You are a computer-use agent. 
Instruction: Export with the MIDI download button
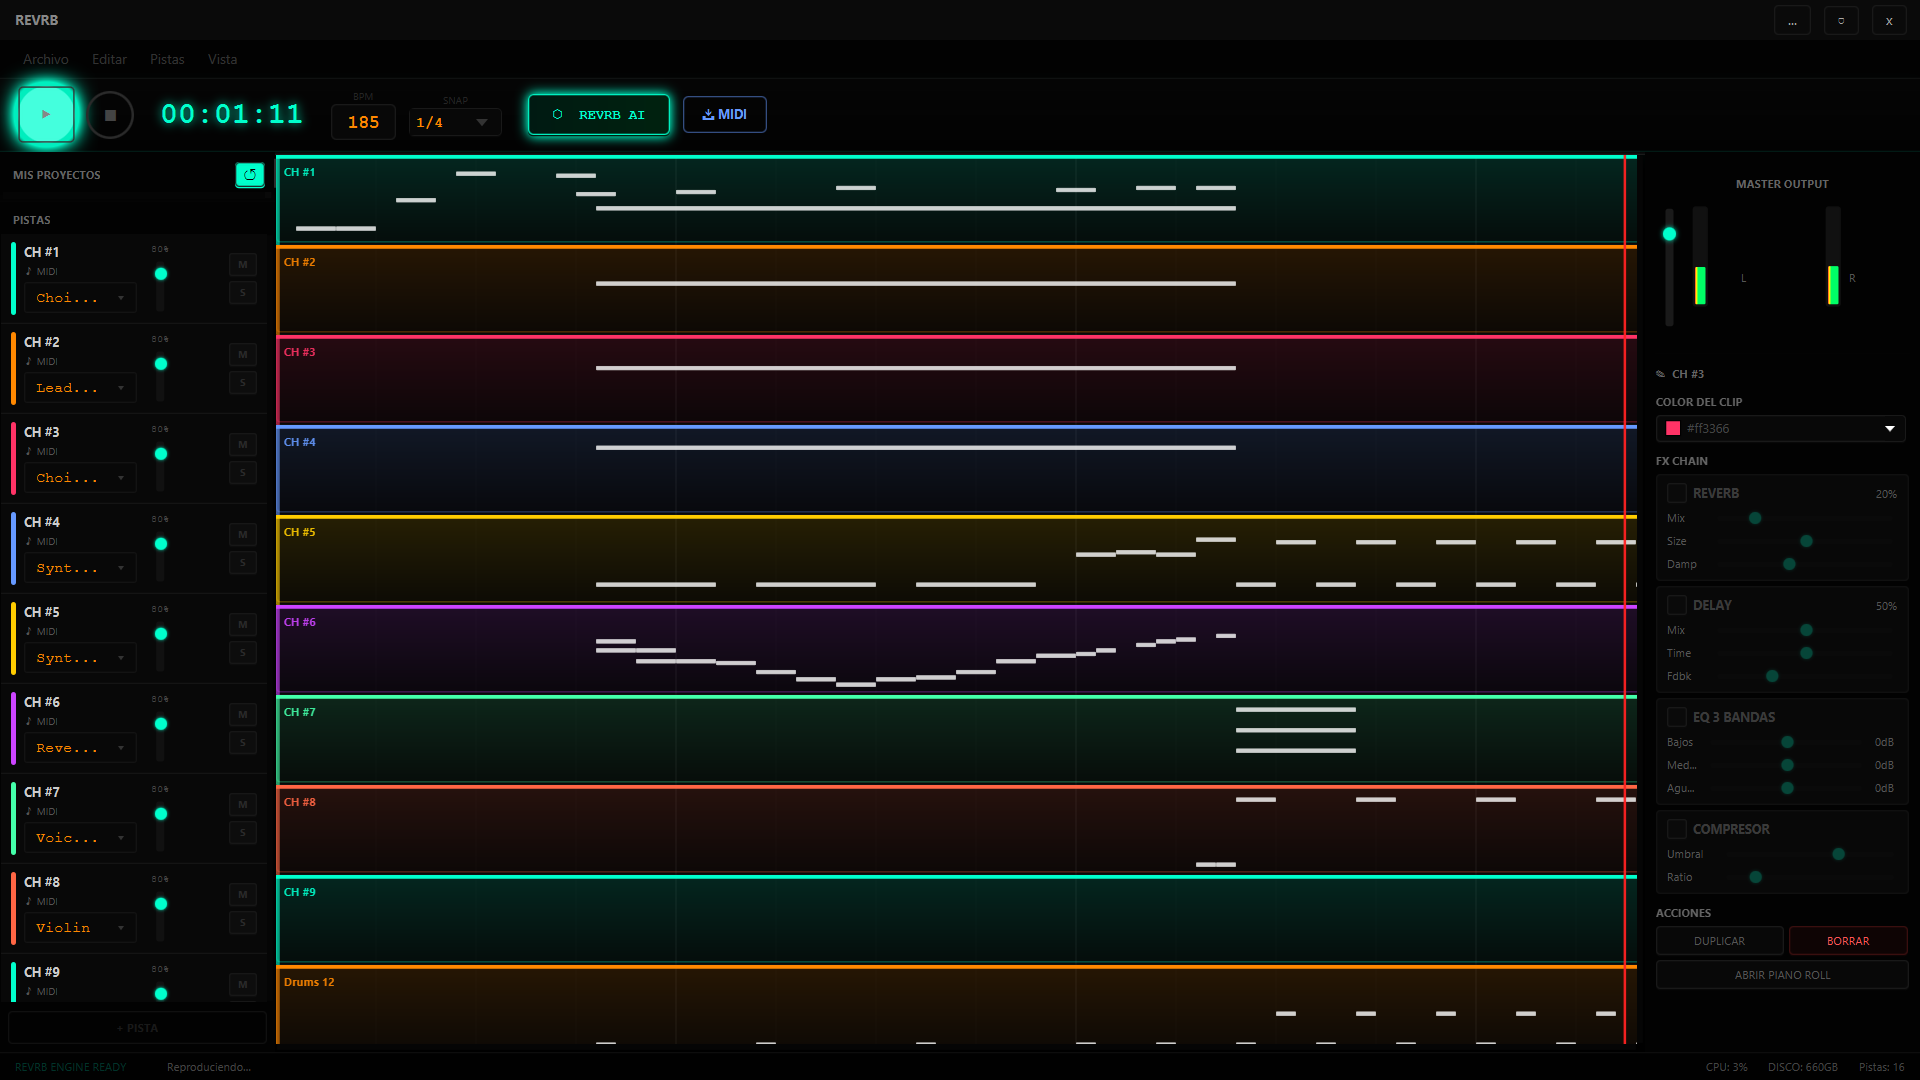pos(725,115)
